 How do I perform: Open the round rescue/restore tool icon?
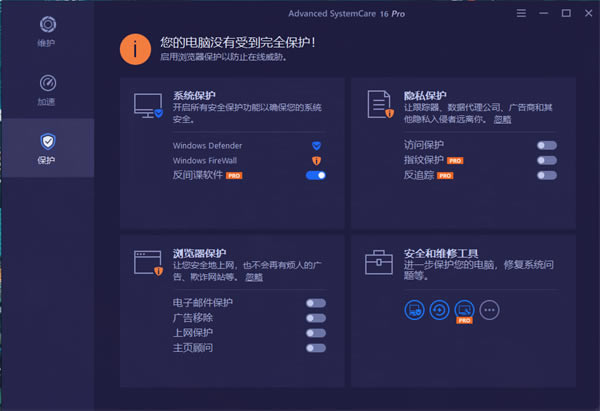click(x=439, y=310)
